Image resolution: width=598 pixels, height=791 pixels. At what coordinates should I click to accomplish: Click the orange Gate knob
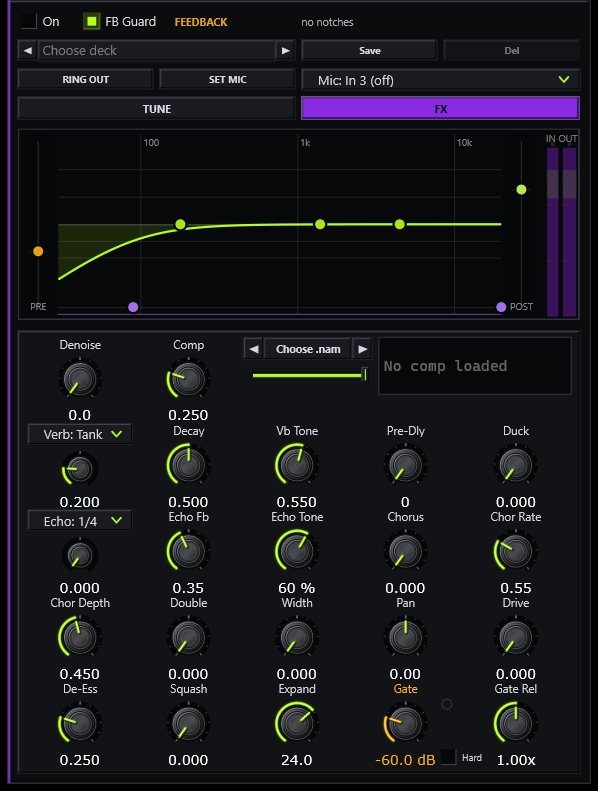pos(405,723)
